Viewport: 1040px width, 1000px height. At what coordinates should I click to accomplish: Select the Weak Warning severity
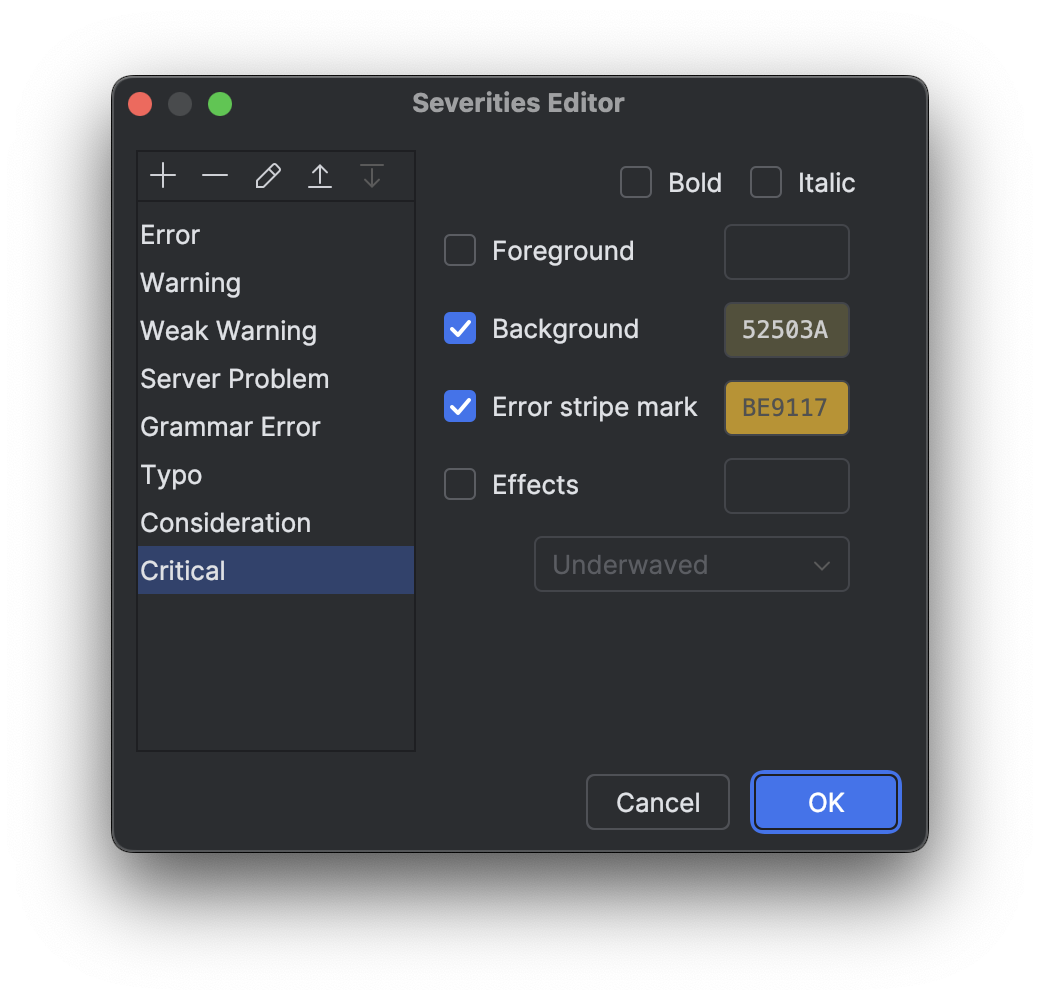click(x=228, y=330)
